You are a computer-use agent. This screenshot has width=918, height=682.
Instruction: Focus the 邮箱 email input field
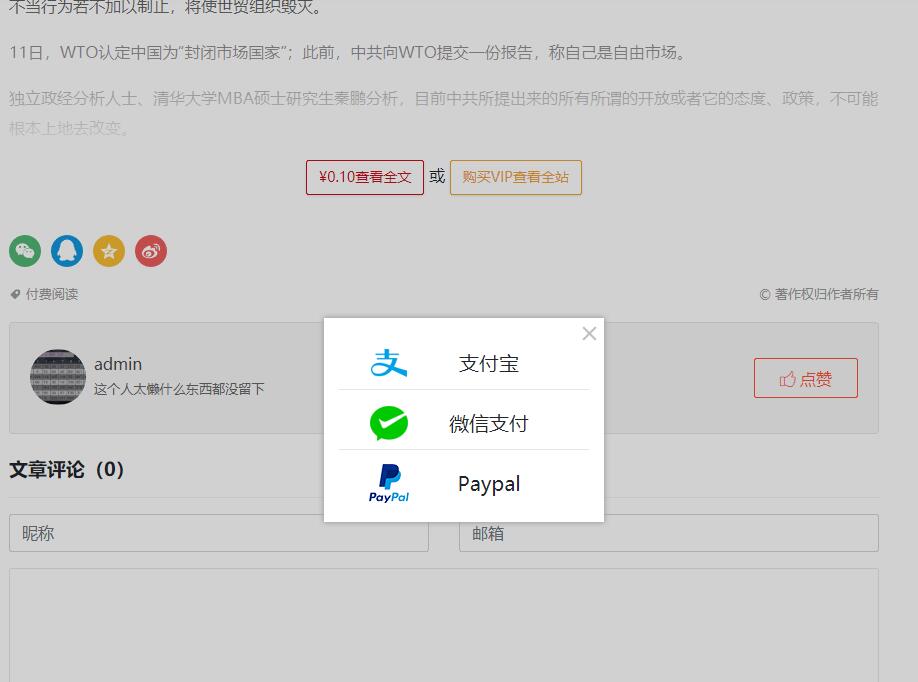pos(669,533)
